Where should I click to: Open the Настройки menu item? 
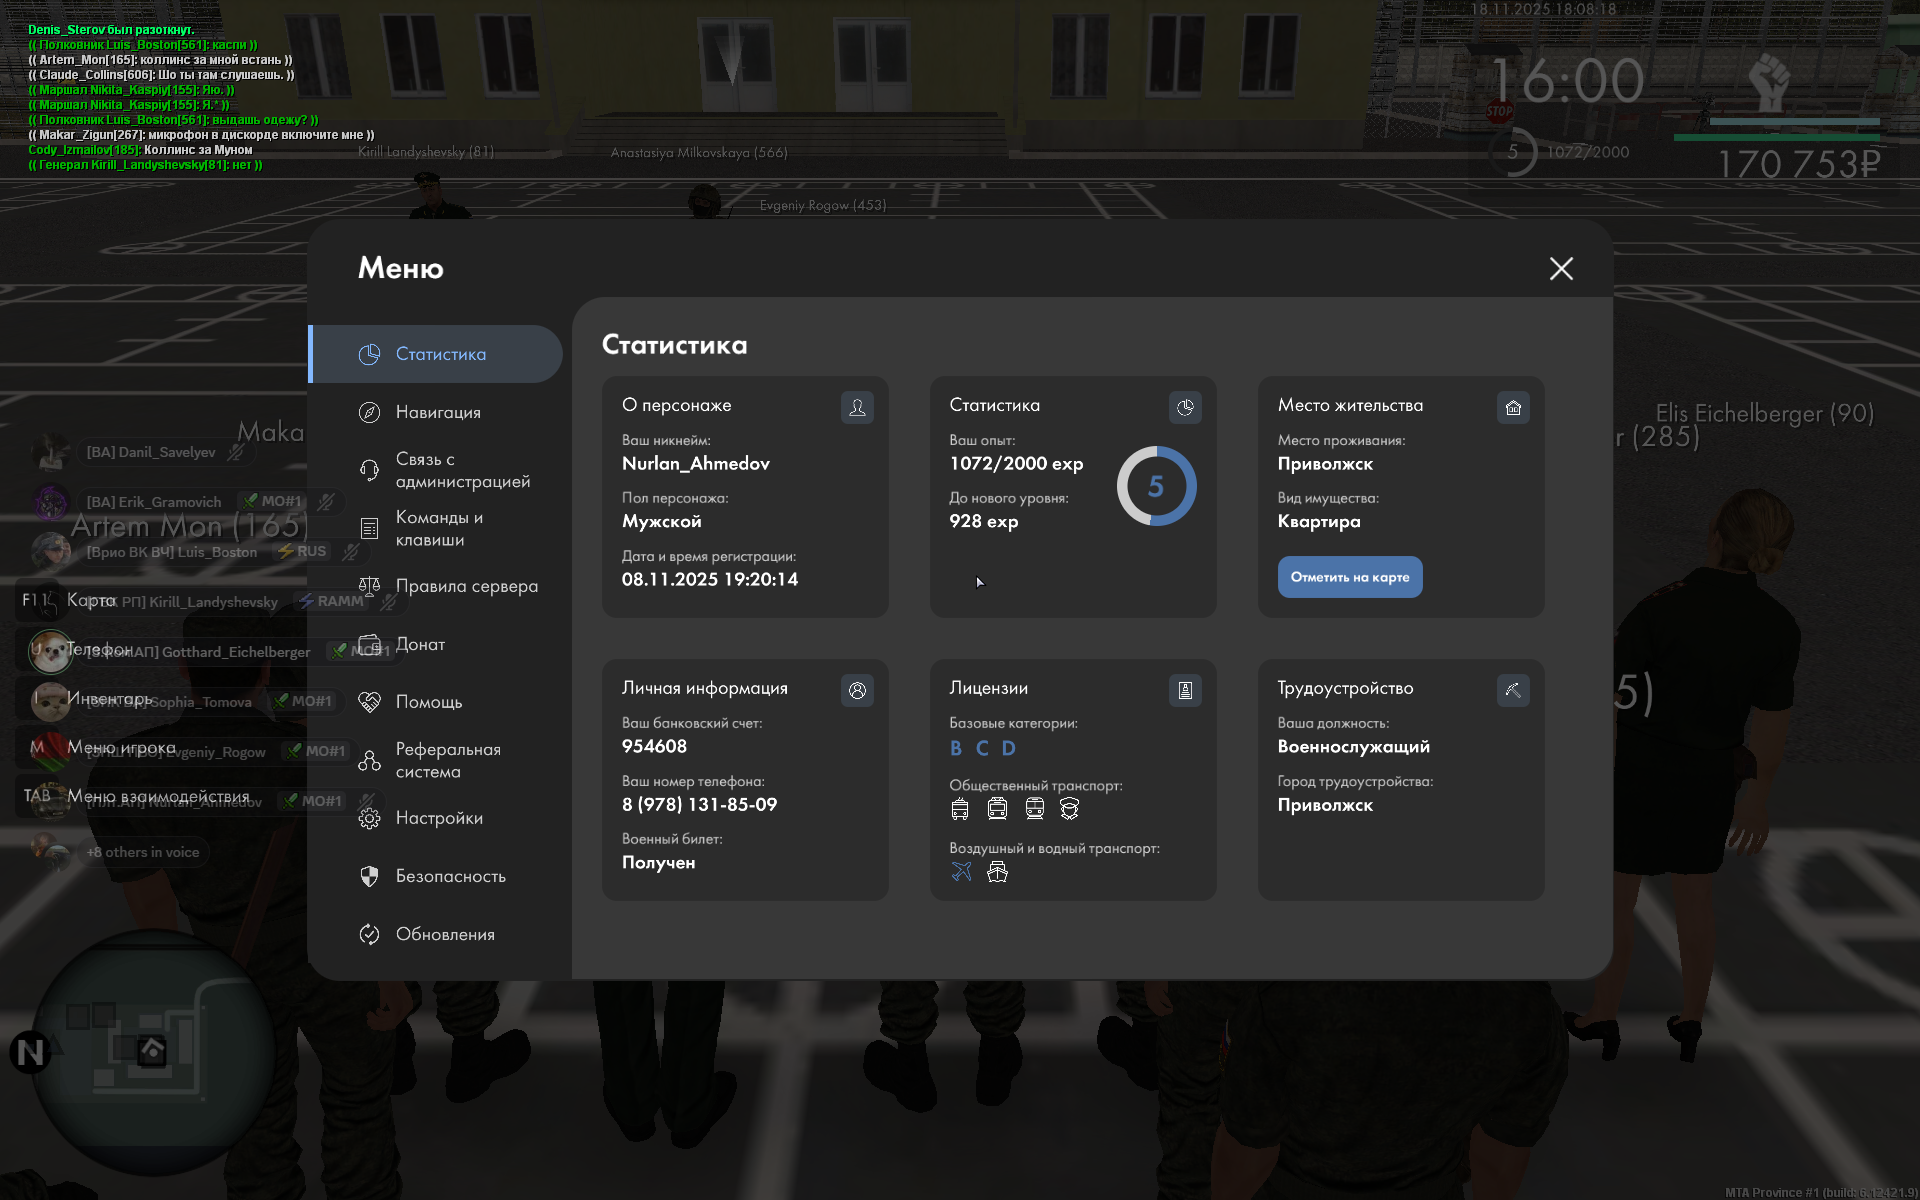(438, 818)
